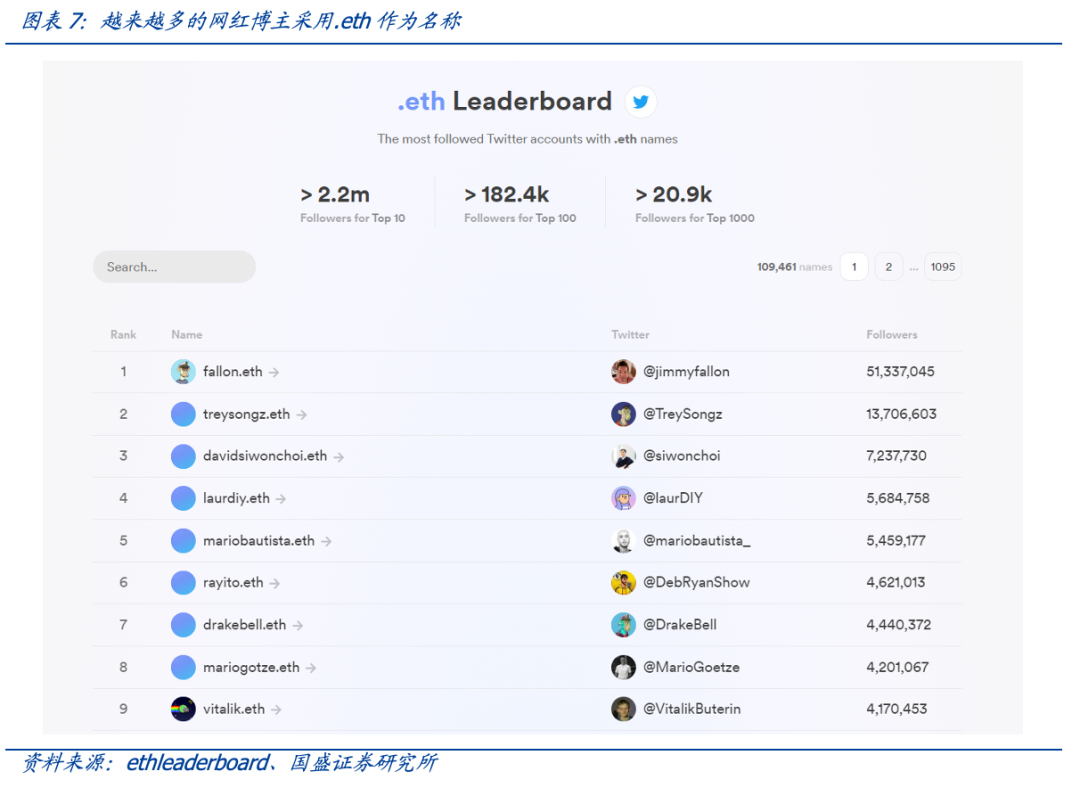Click the treysongz.eth blue avatar circle

(x=183, y=414)
